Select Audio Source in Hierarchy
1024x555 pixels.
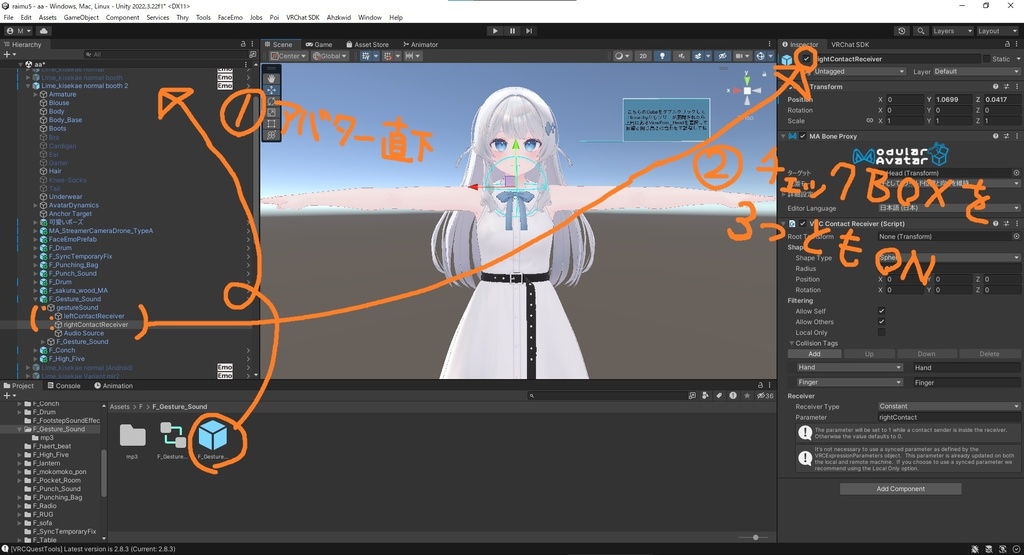tap(83, 333)
